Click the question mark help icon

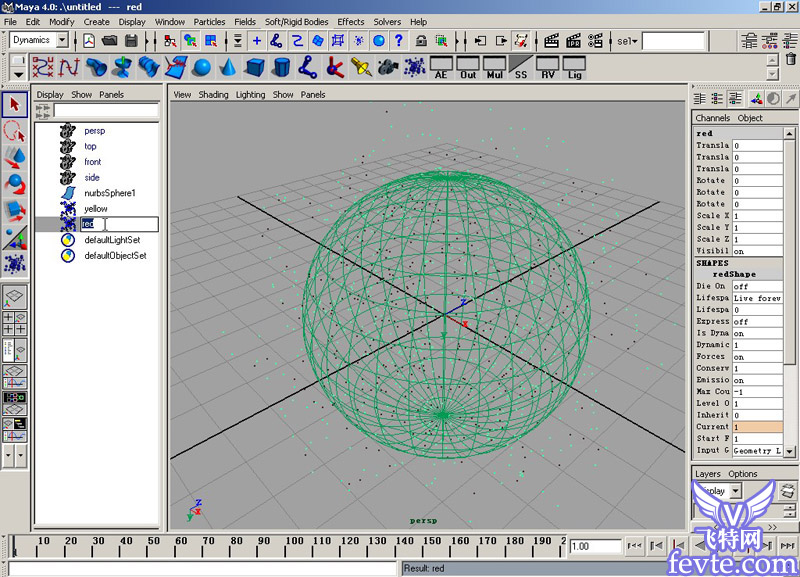click(399, 41)
